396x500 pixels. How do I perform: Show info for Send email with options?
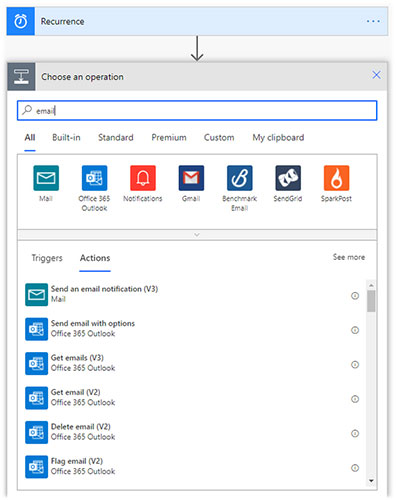click(355, 330)
